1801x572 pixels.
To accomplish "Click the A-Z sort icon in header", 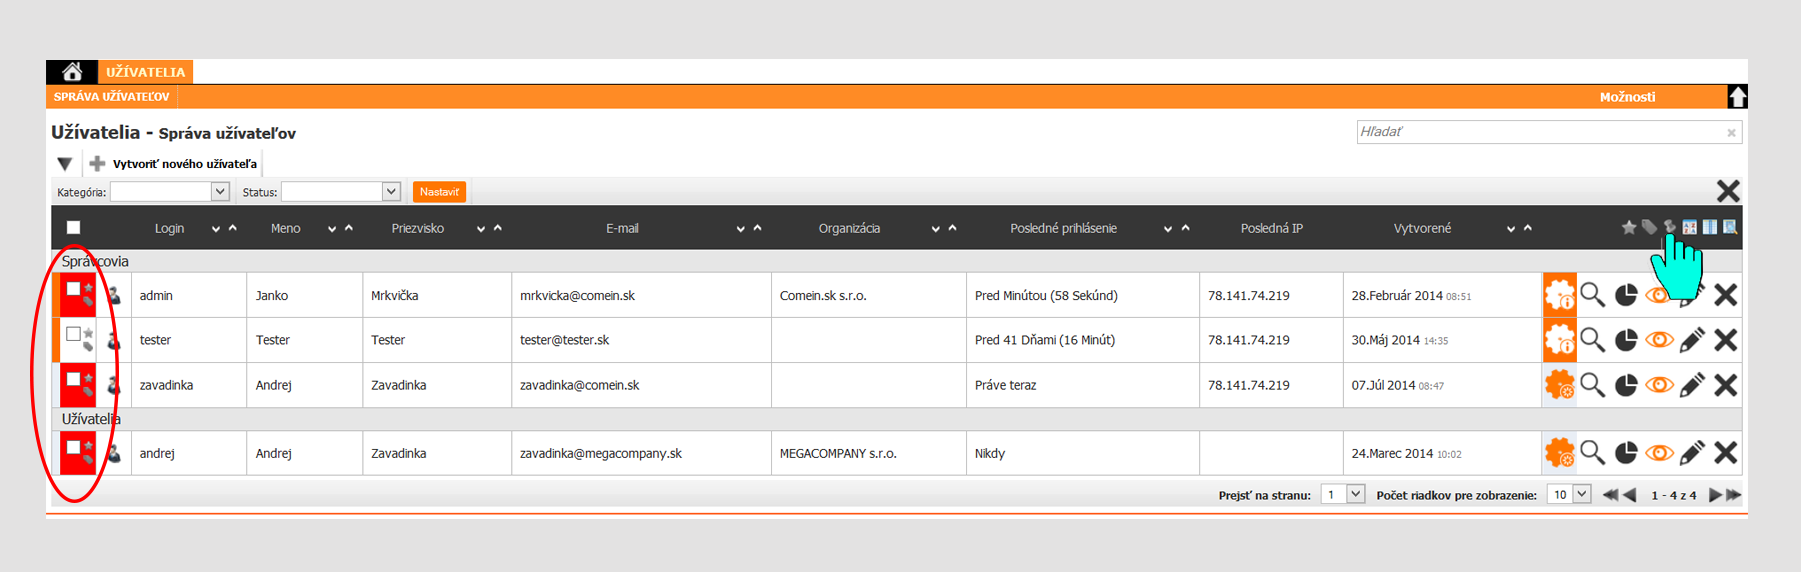I will pos(1689,228).
